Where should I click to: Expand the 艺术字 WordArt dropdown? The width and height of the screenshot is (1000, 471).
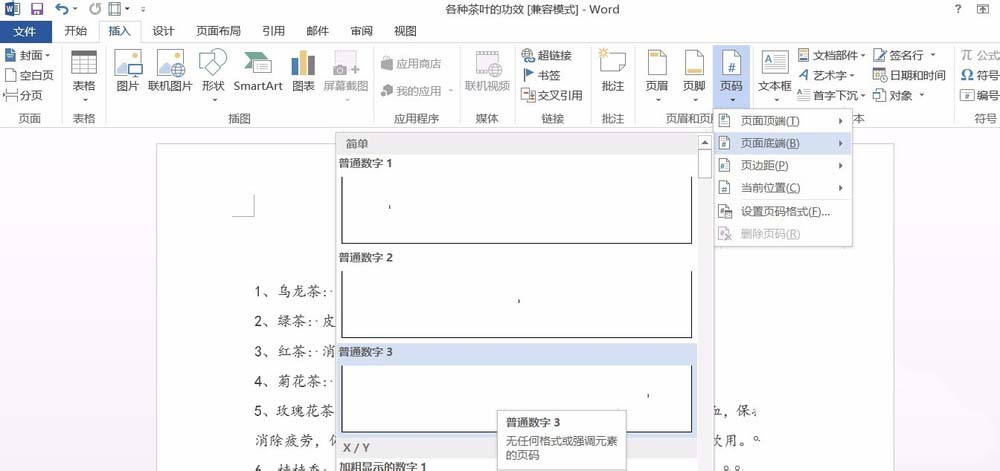851,76
